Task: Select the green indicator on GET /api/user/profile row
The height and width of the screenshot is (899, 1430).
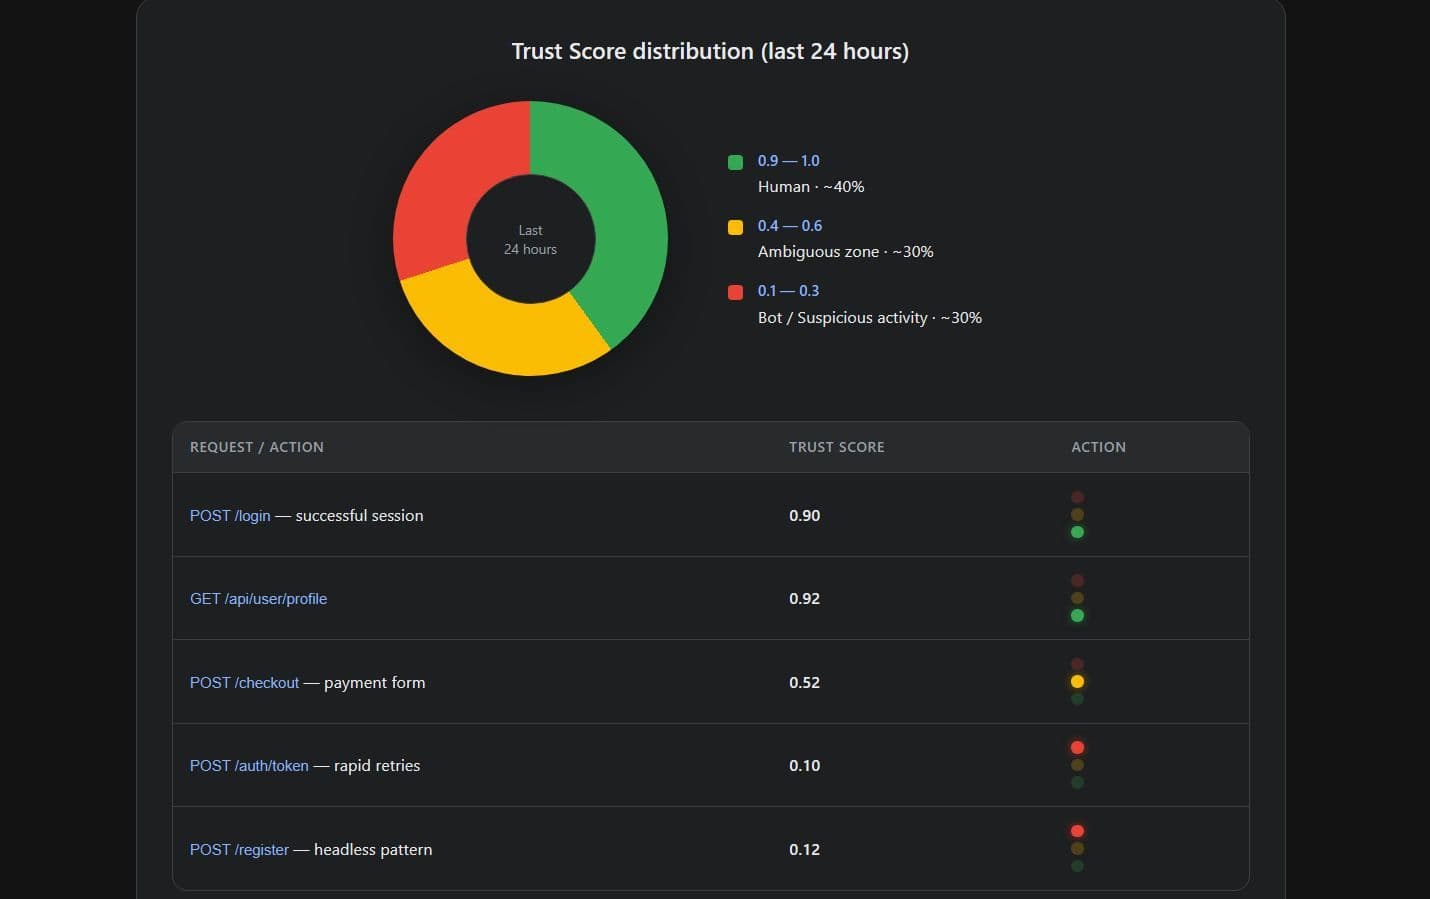Action: [1077, 616]
